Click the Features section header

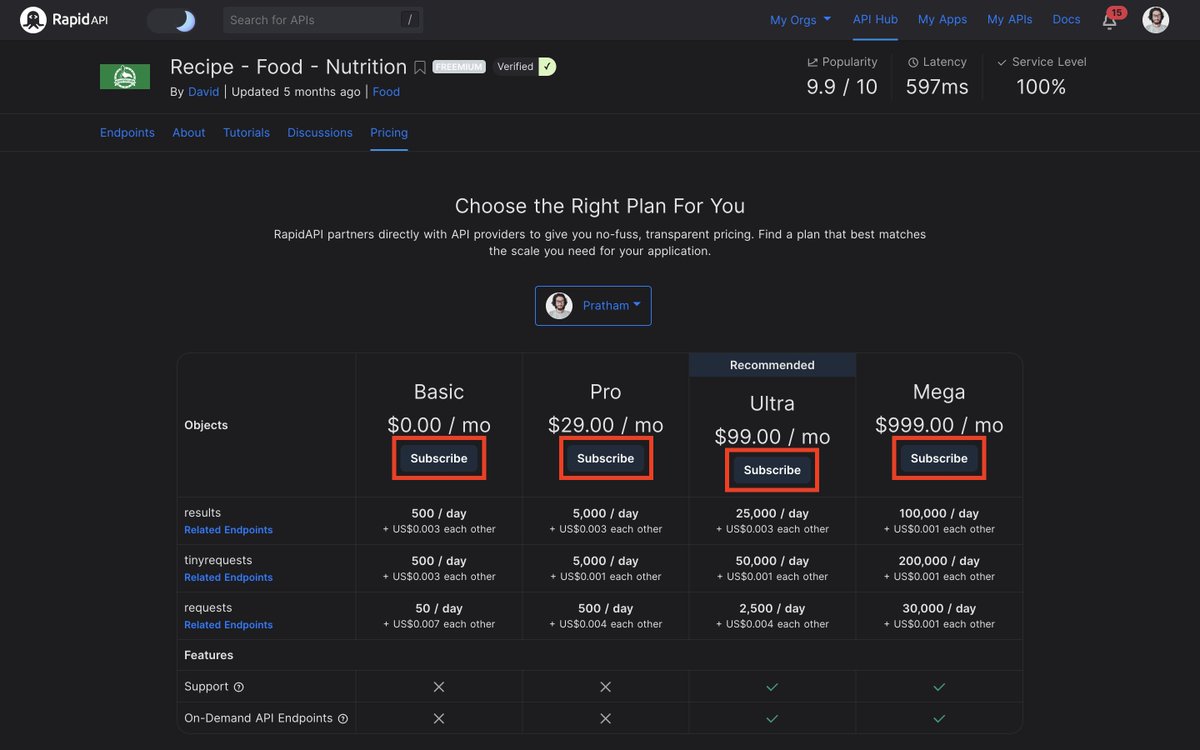click(x=208, y=655)
